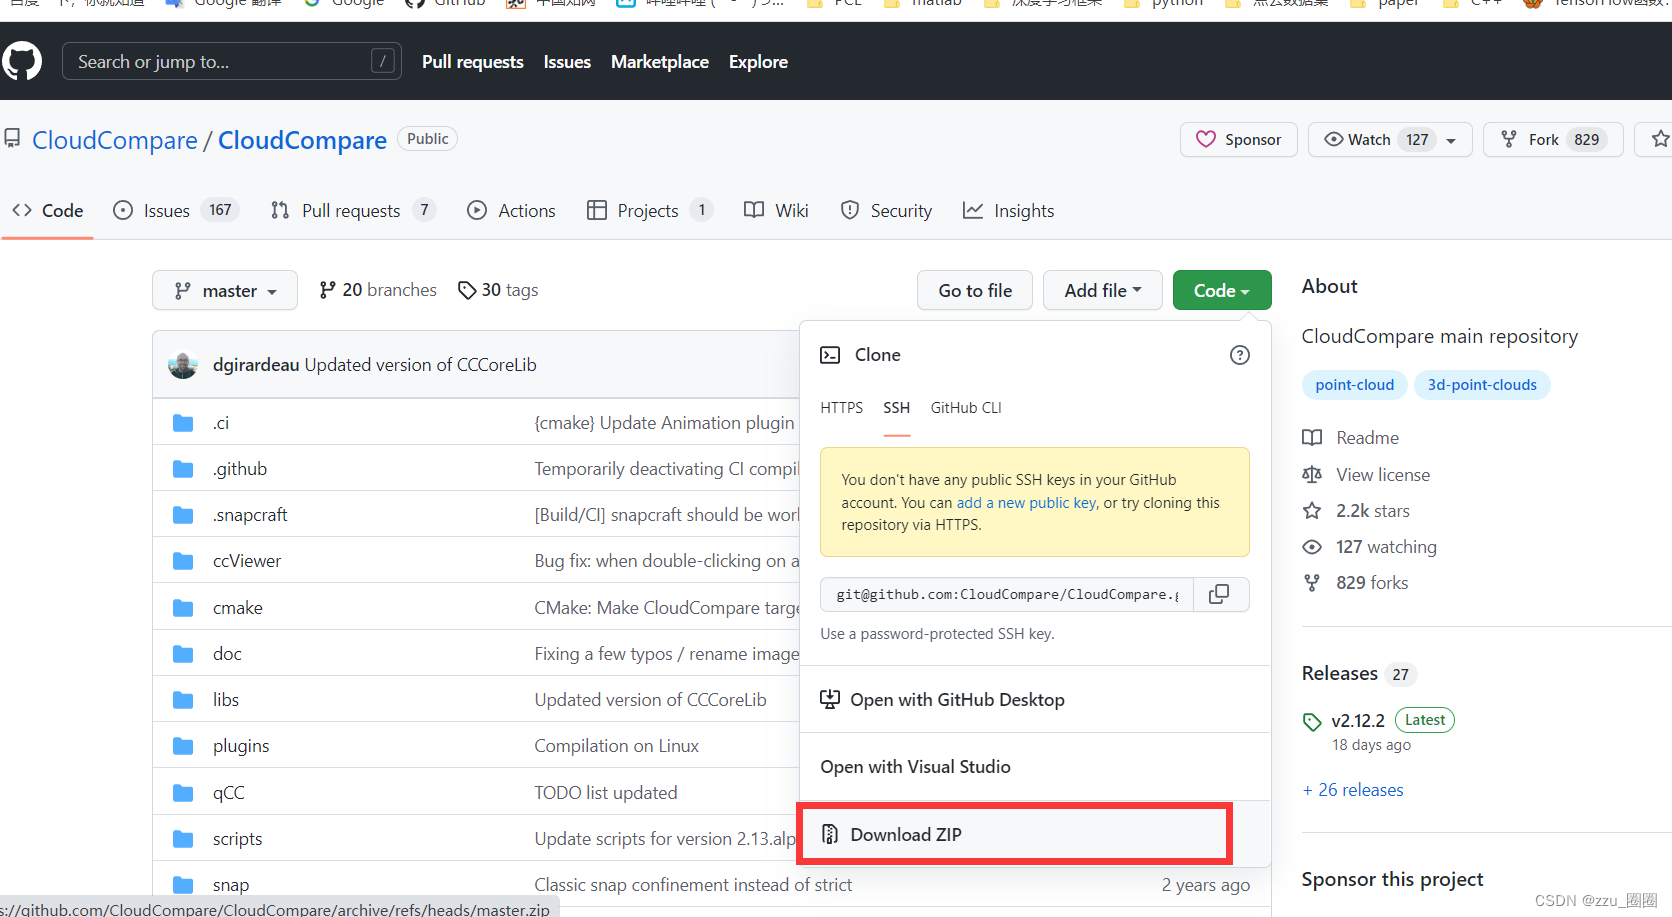This screenshot has width=1672, height=917.
Task: Click the add a new public key link
Action: pos(1025,502)
